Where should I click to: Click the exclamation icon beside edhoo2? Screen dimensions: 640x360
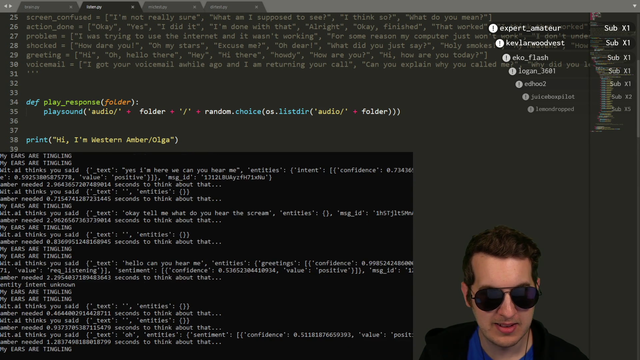pos(519,84)
